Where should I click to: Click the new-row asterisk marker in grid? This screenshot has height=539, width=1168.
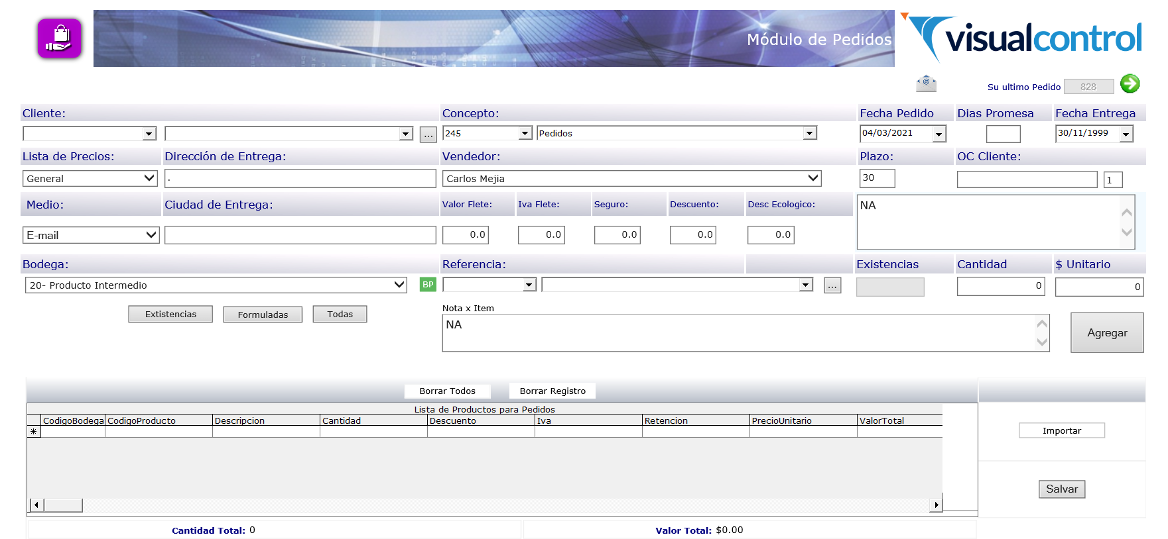coord(34,431)
